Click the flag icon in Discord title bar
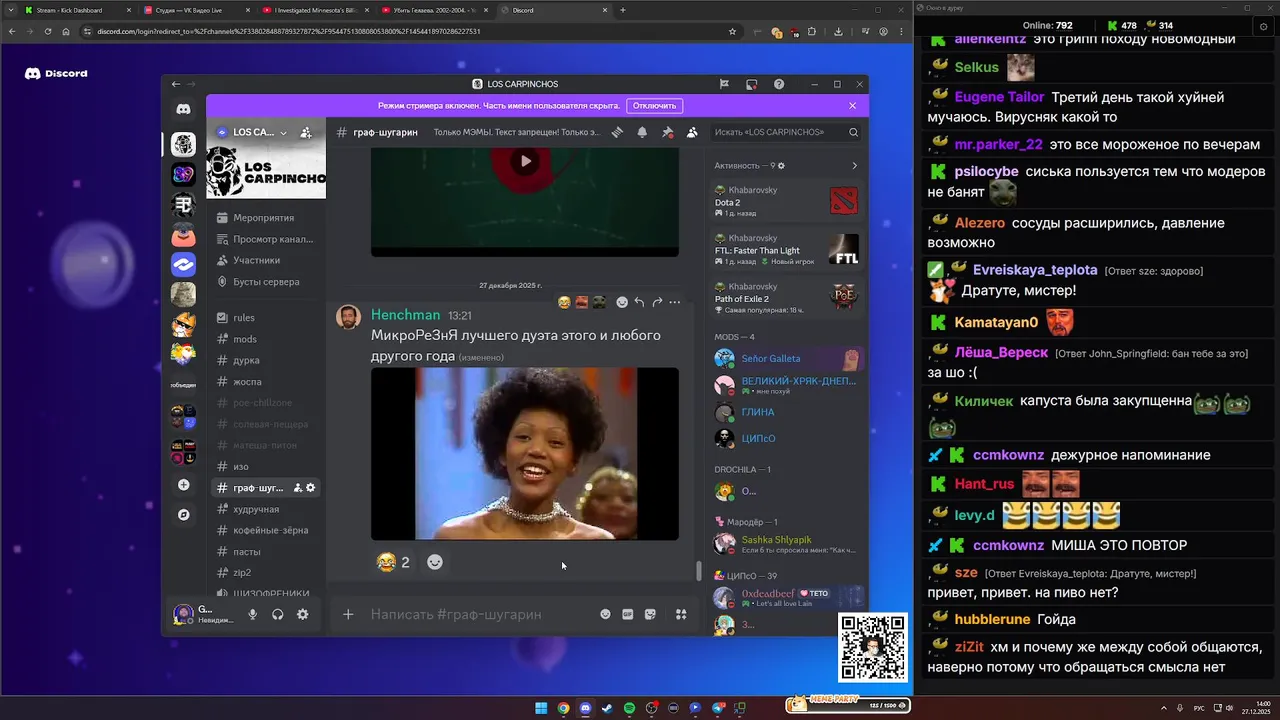Screen dimensions: 1280x720 [724, 84]
